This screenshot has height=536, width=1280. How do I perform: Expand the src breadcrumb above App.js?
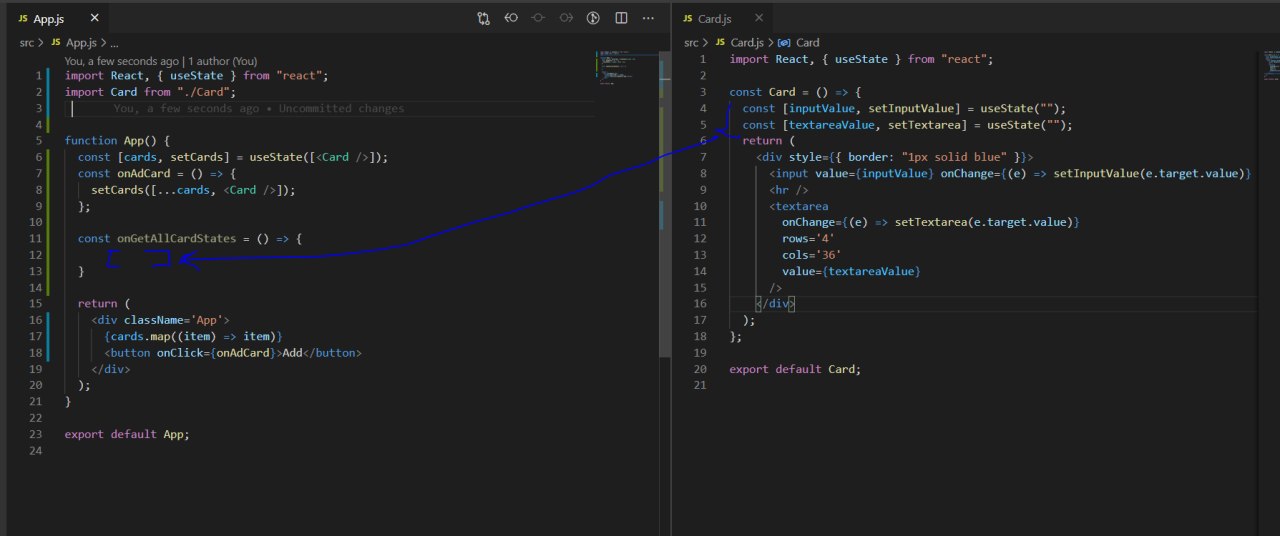pyautogui.click(x=26, y=43)
